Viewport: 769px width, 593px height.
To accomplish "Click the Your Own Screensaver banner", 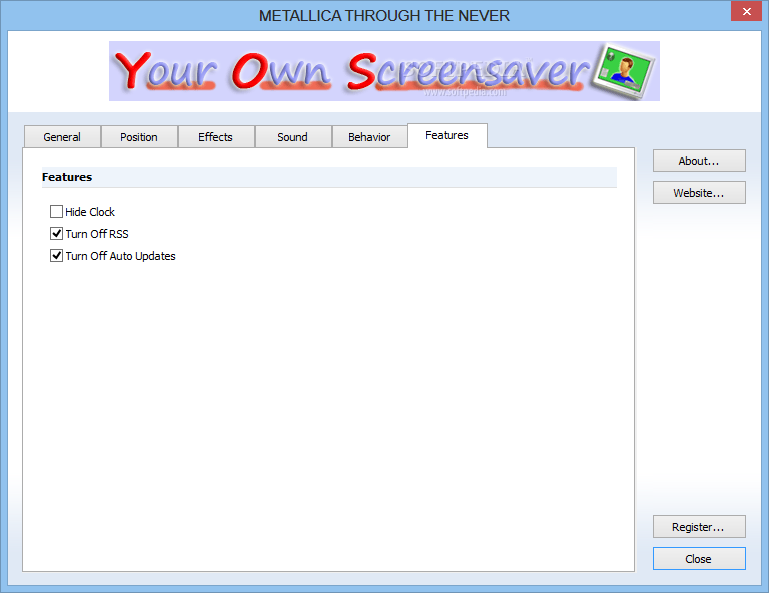I will tap(384, 71).
